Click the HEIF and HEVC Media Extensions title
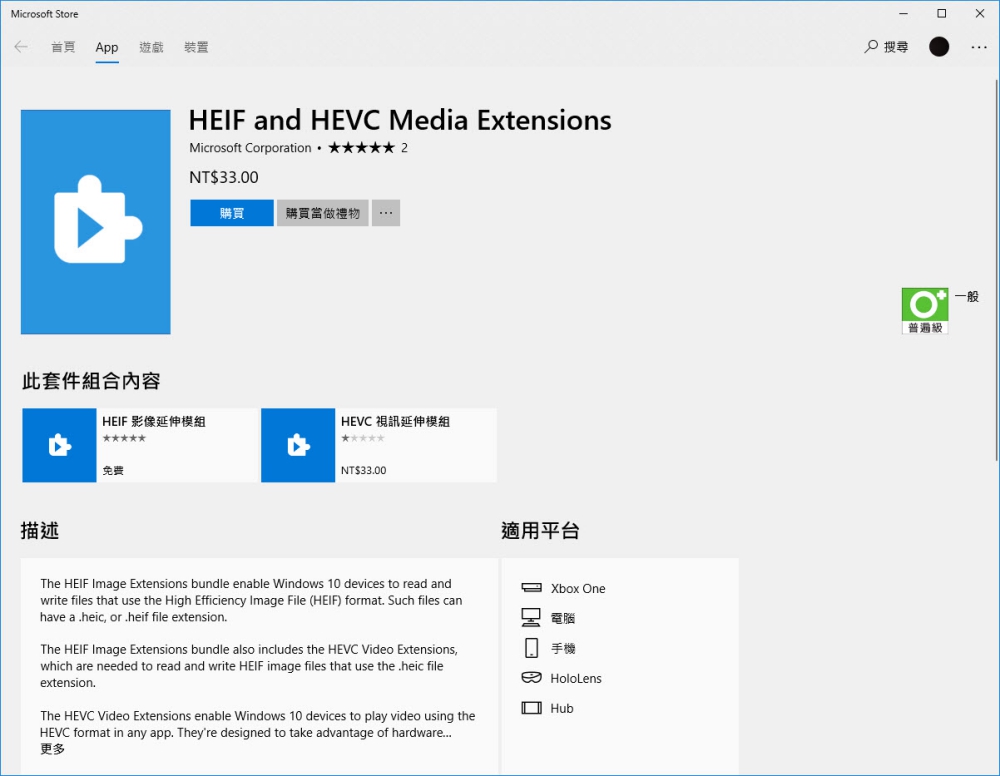This screenshot has height=776, width=1000. (400, 120)
